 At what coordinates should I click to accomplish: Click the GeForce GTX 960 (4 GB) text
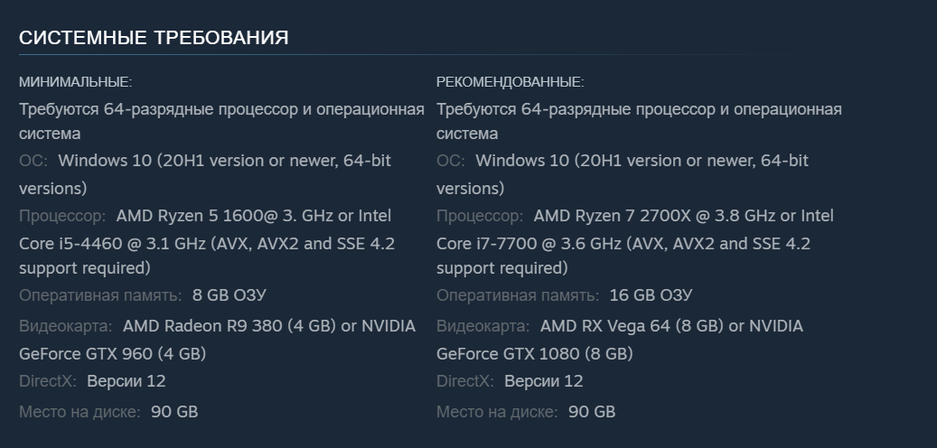(x=112, y=354)
